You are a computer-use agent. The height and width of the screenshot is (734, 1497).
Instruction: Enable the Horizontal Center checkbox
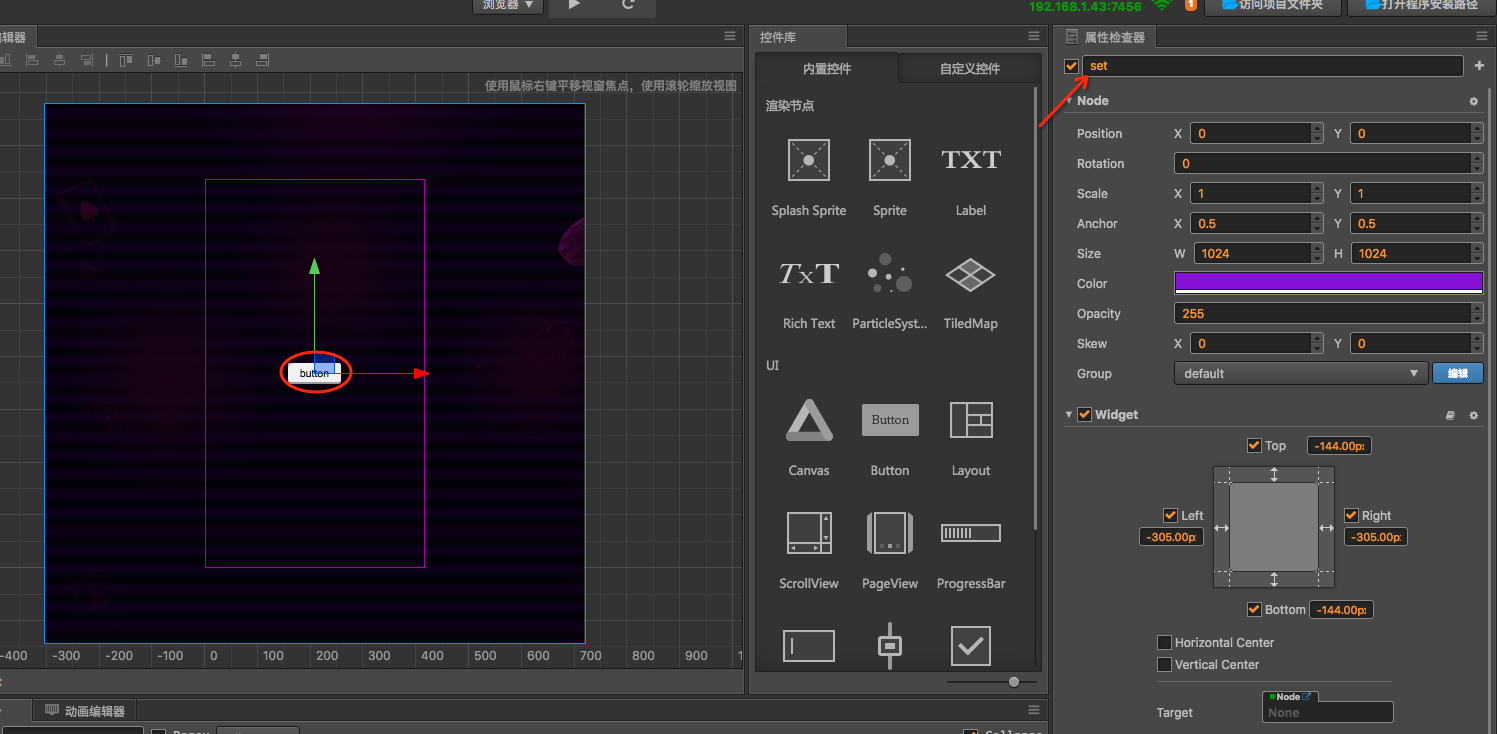[x=1164, y=643]
